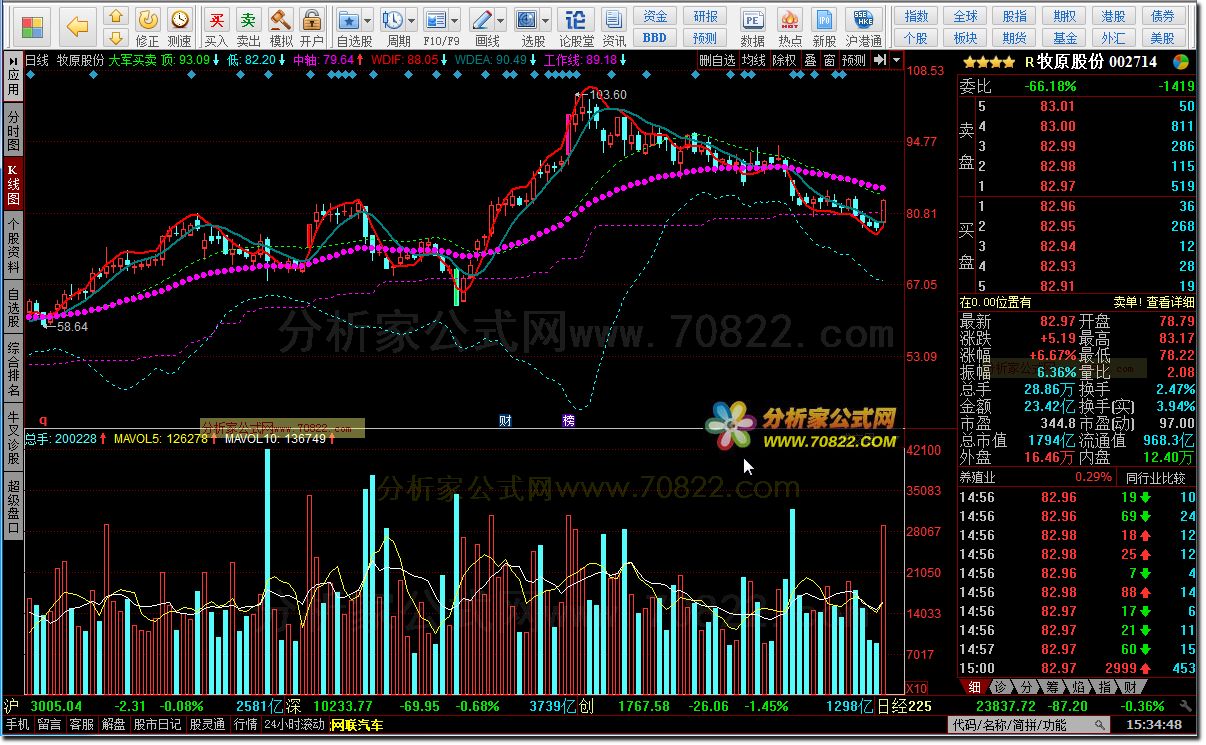The width and height of the screenshot is (1206, 745).
Task: Expand the 画线 dropdown arrow
Action: 501,20
